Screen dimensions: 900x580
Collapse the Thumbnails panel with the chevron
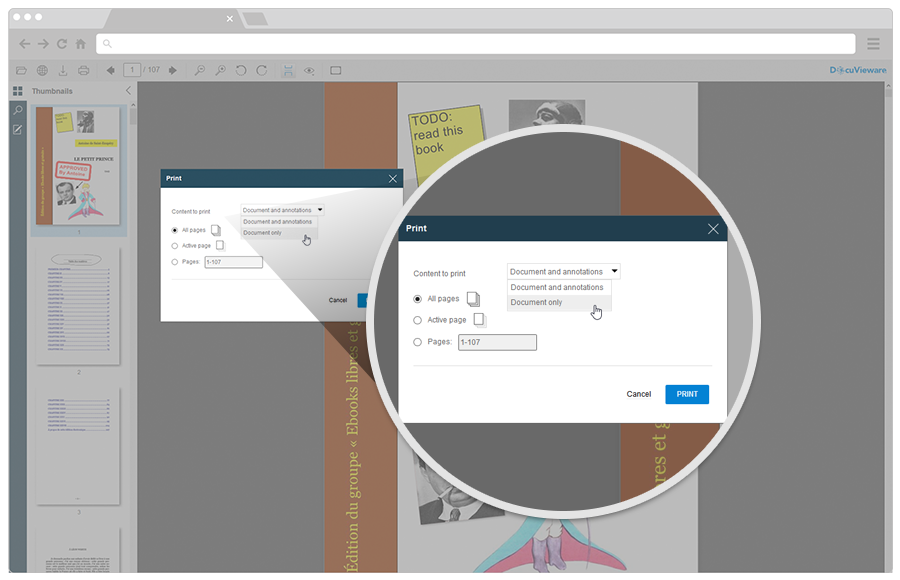coord(127,90)
